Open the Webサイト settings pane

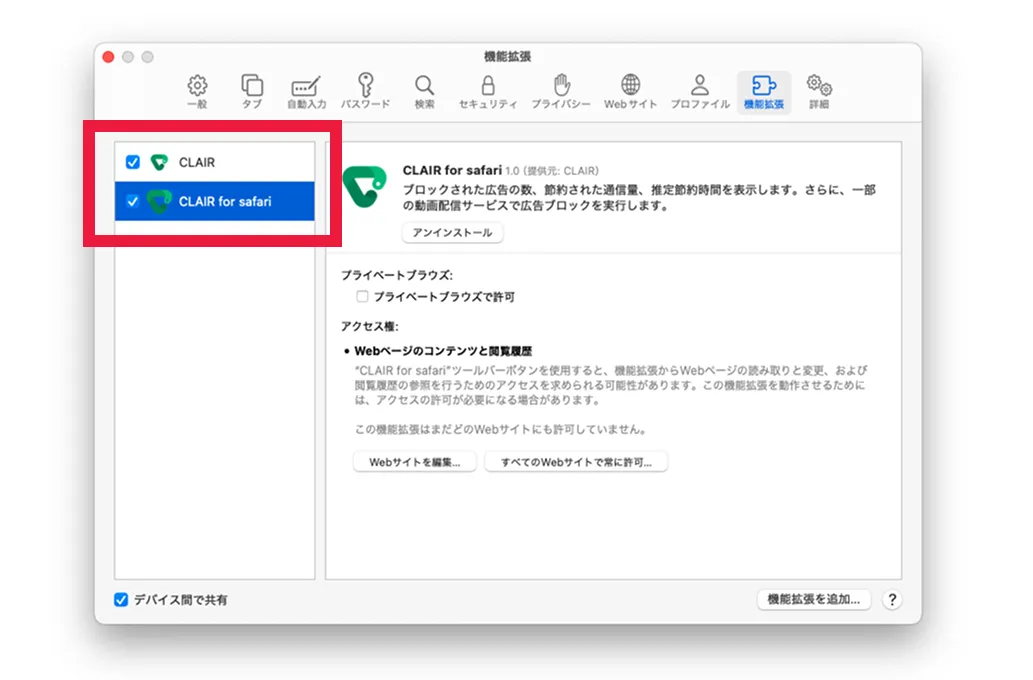pyautogui.click(x=630, y=92)
